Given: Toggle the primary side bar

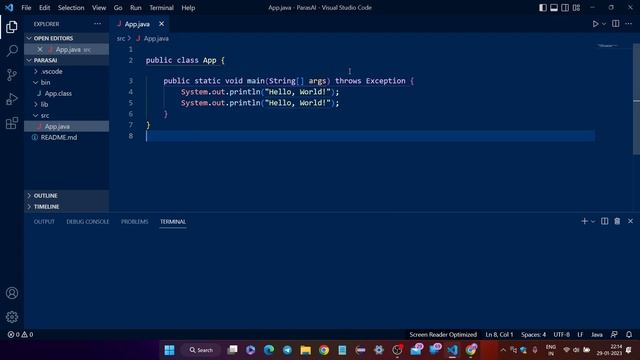Looking at the screenshot, I should pos(542,8).
